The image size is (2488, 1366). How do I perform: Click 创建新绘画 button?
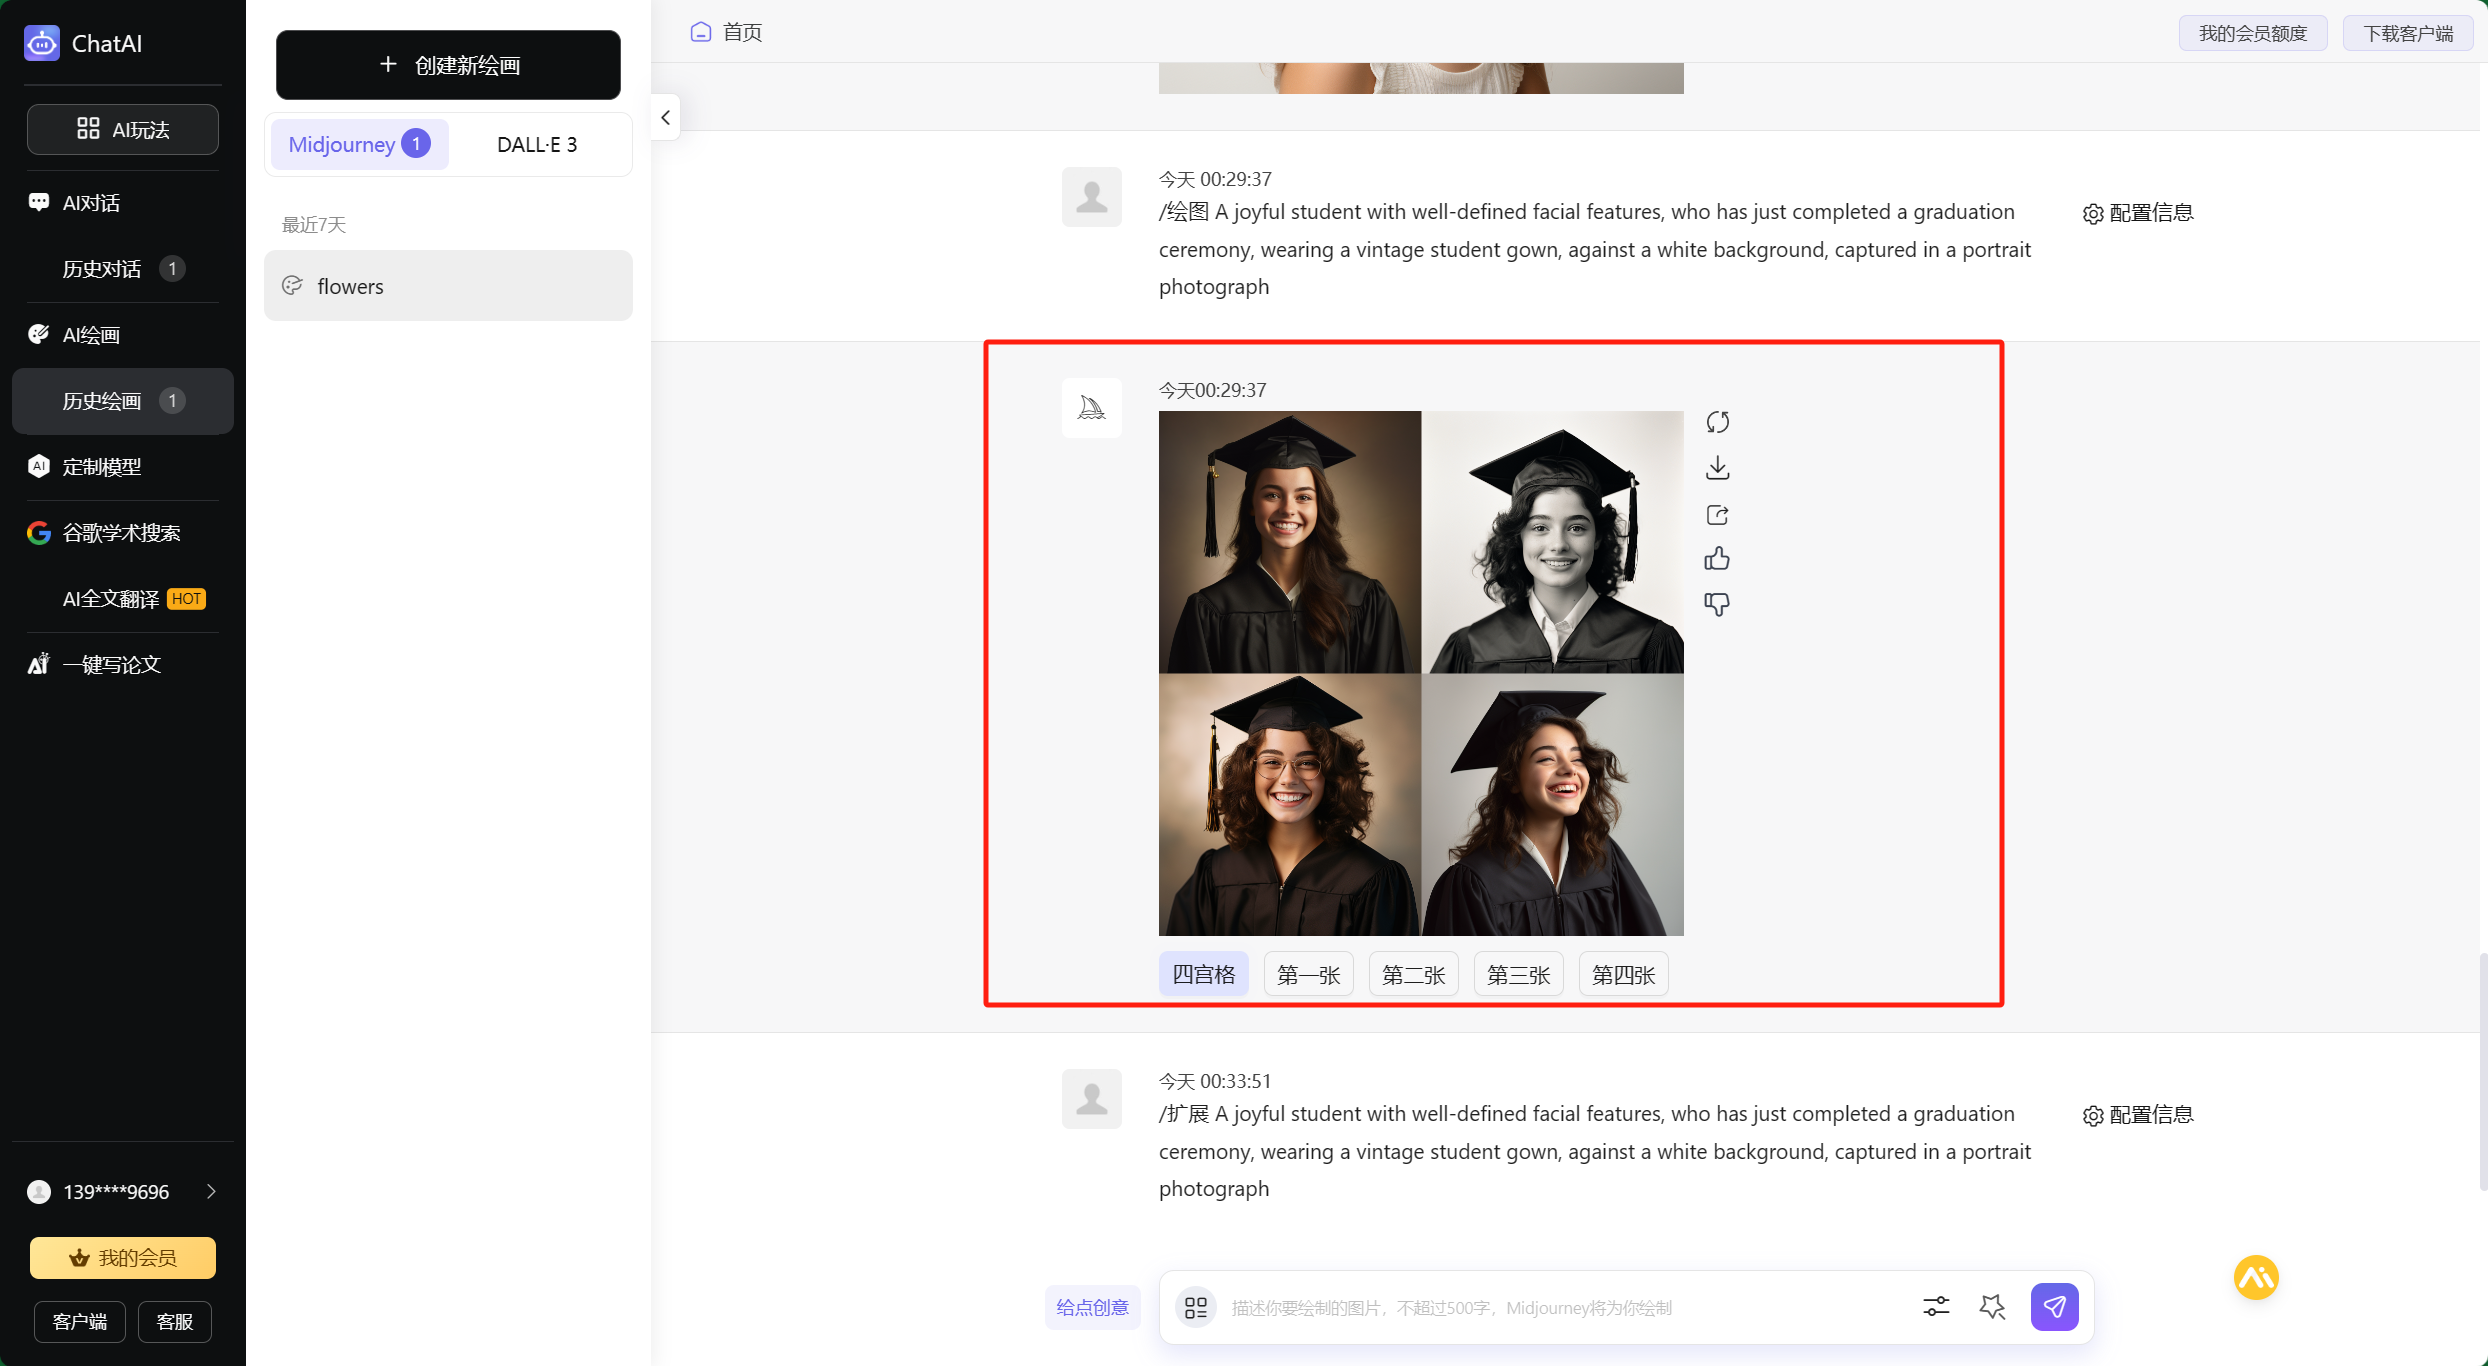click(448, 66)
